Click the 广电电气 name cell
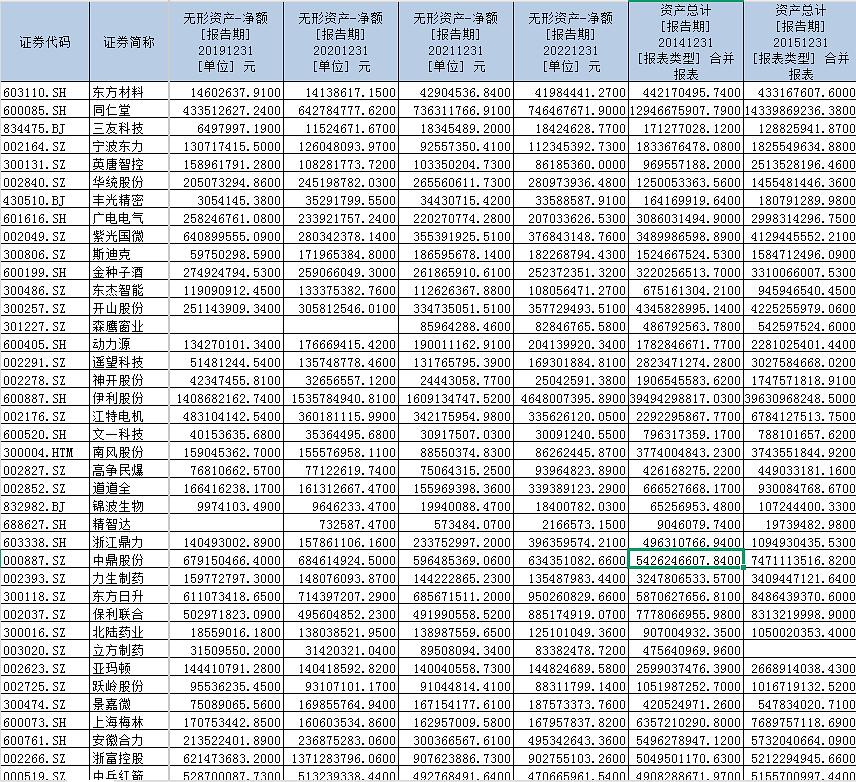 [x=129, y=218]
